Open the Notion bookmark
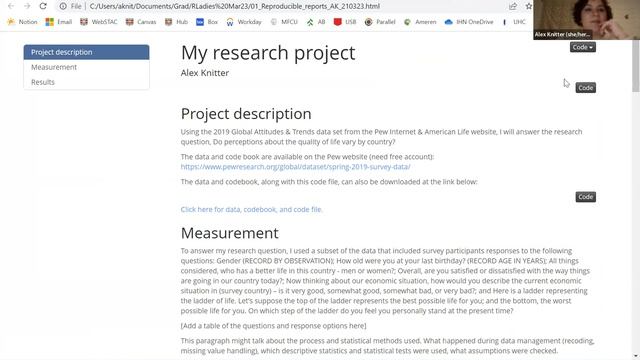The width and height of the screenshot is (640, 360). (22, 22)
